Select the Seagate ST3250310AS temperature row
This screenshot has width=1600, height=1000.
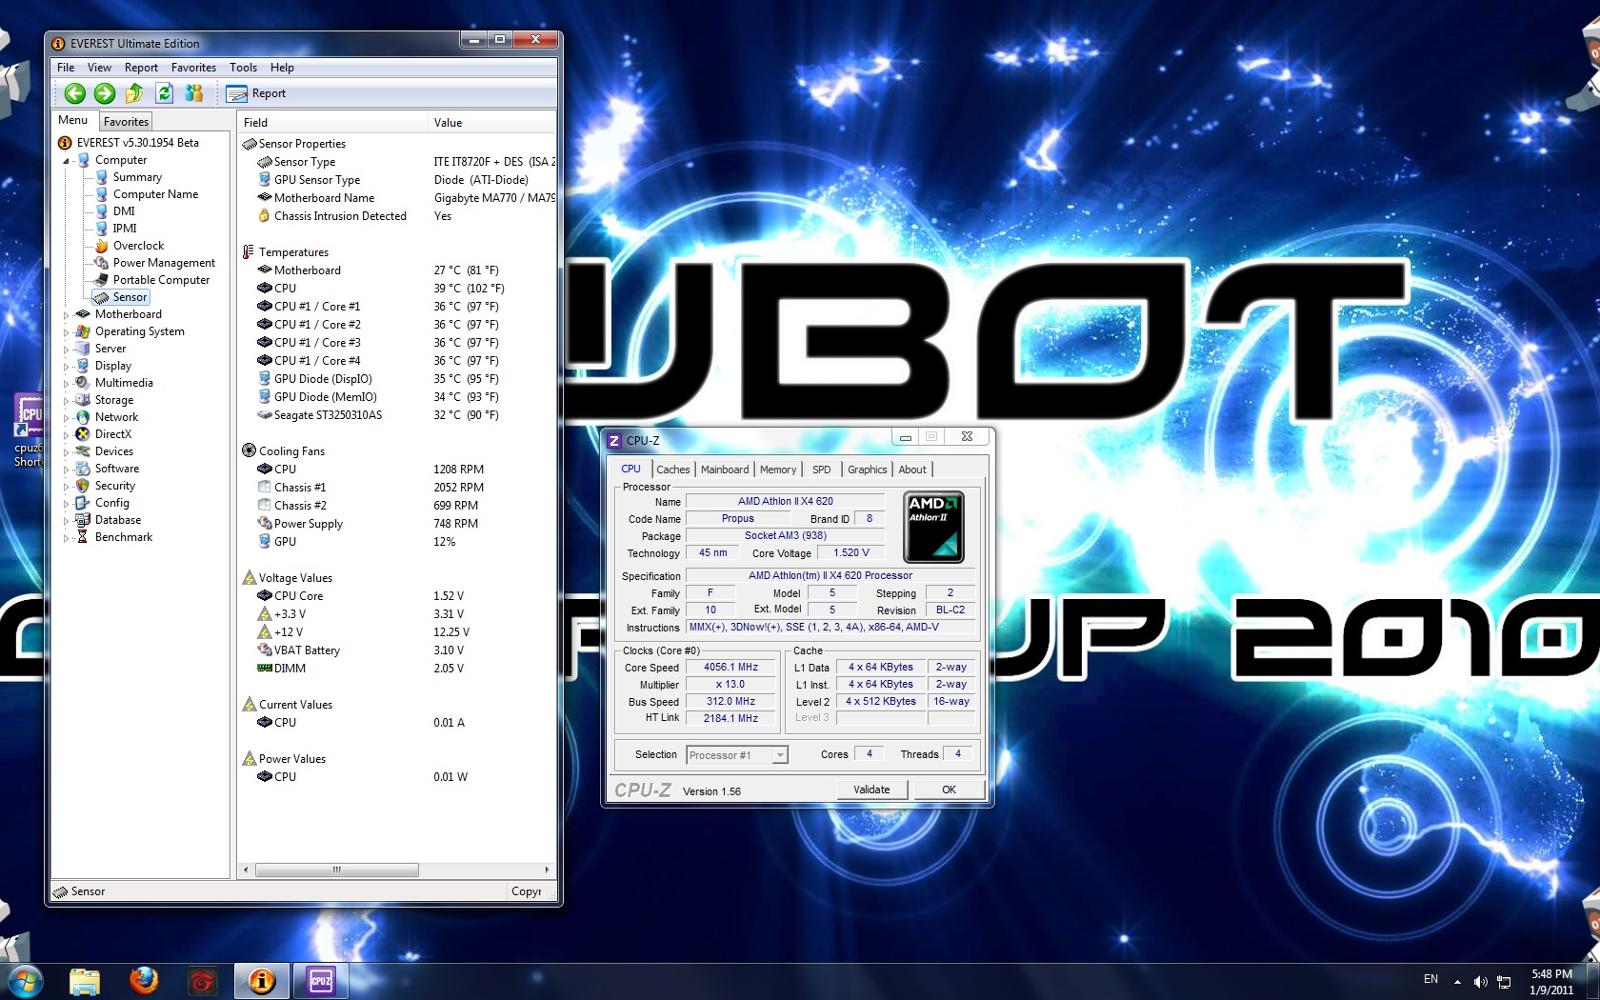point(397,415)
